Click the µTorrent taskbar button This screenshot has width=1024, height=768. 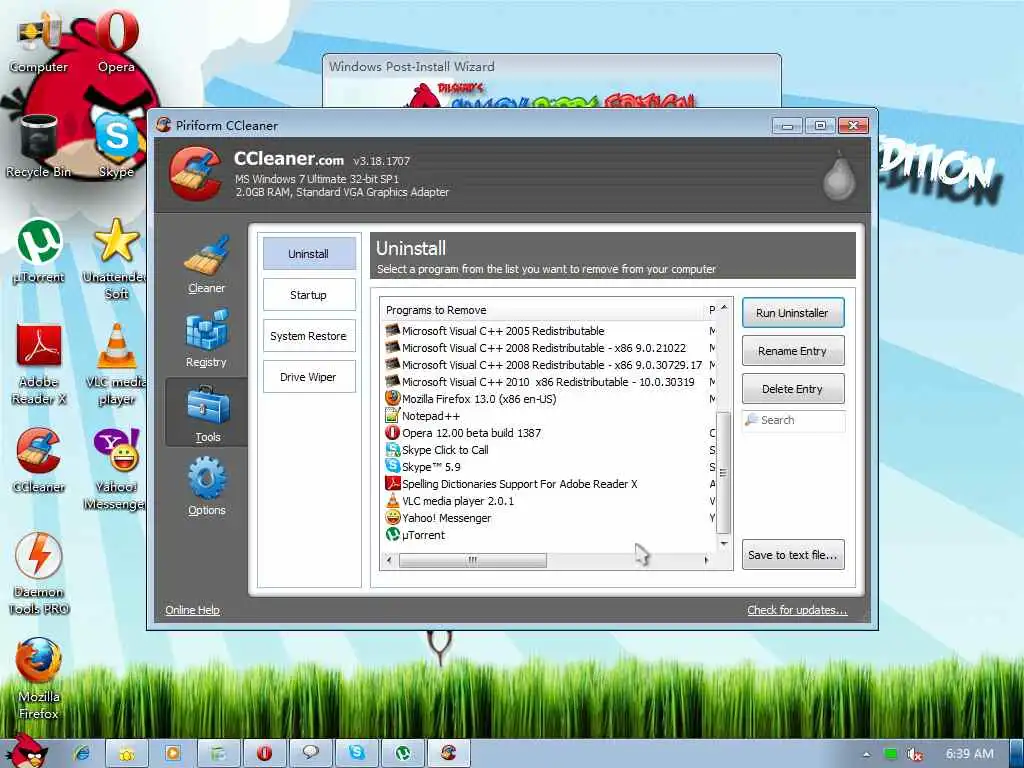402,753
